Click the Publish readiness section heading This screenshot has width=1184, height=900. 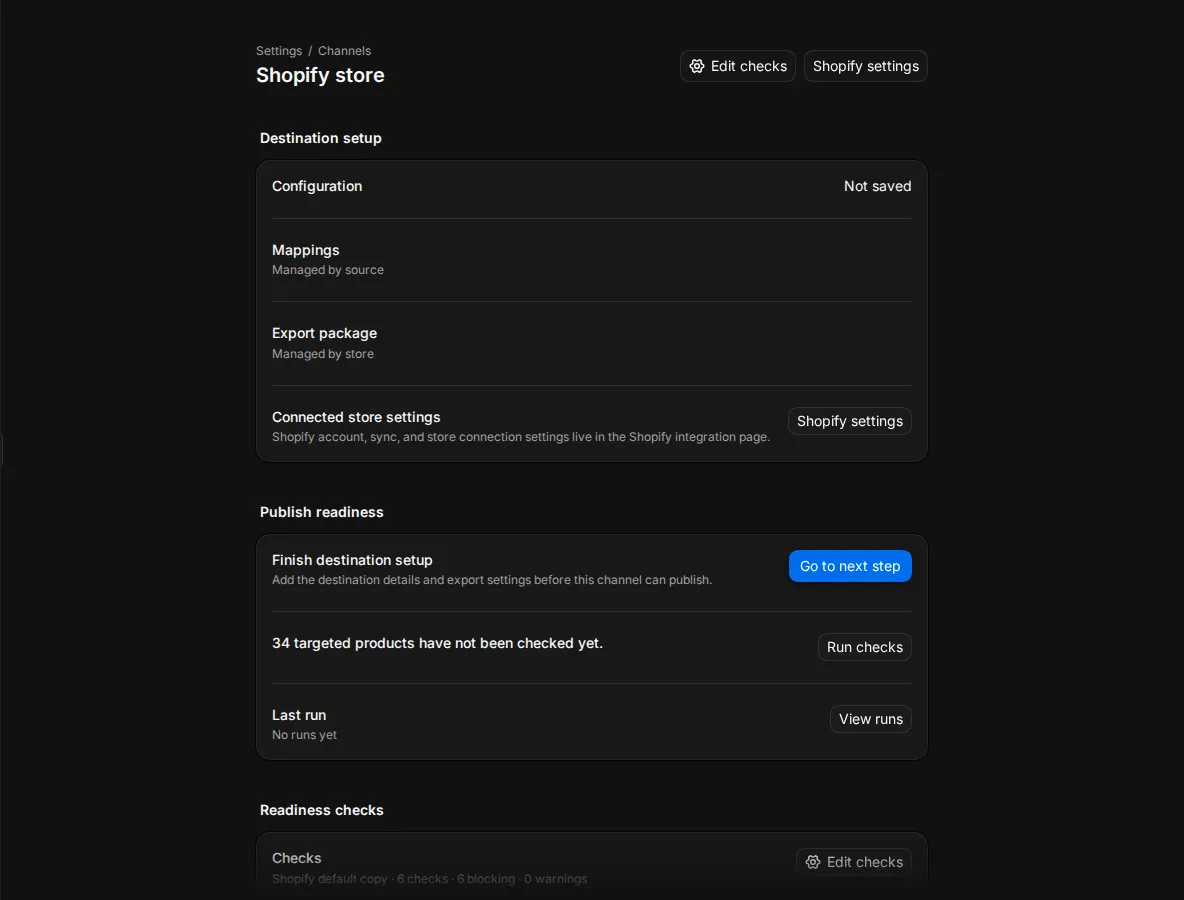tap(322, 512)
